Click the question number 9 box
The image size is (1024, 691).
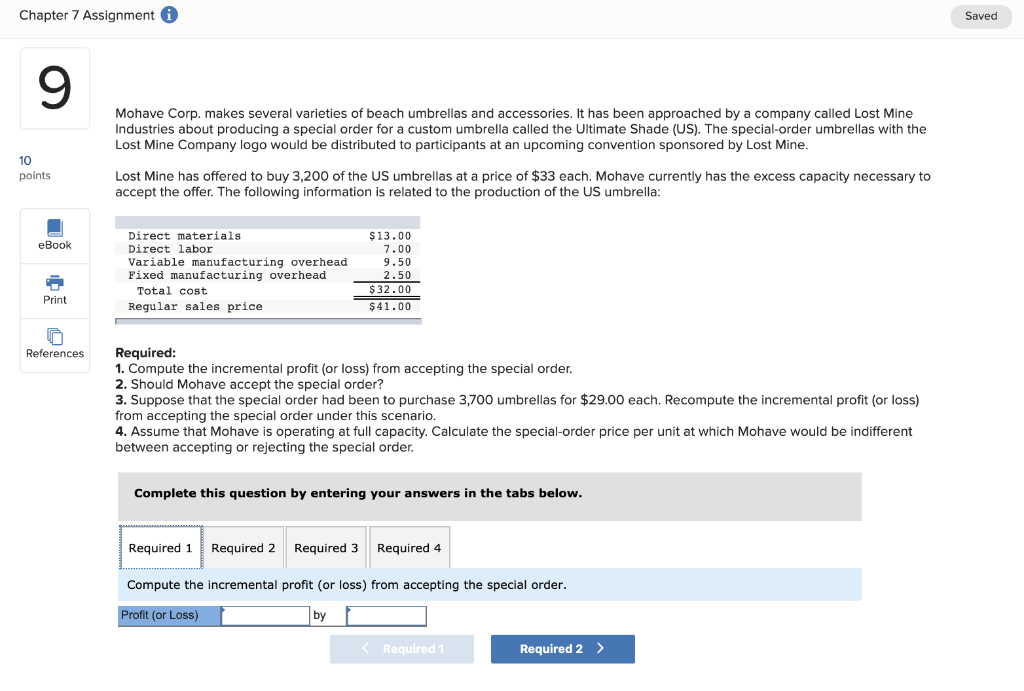(x=55, y=88)
